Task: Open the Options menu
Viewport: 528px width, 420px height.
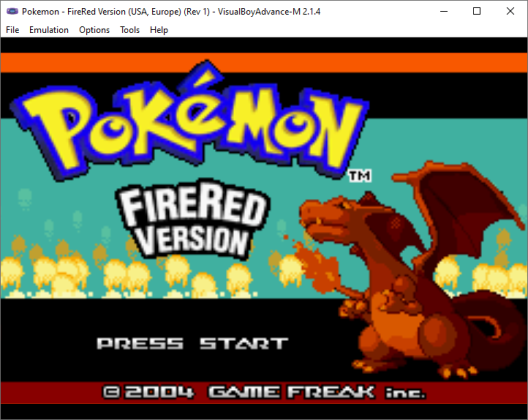Action: tap(94, 30)
